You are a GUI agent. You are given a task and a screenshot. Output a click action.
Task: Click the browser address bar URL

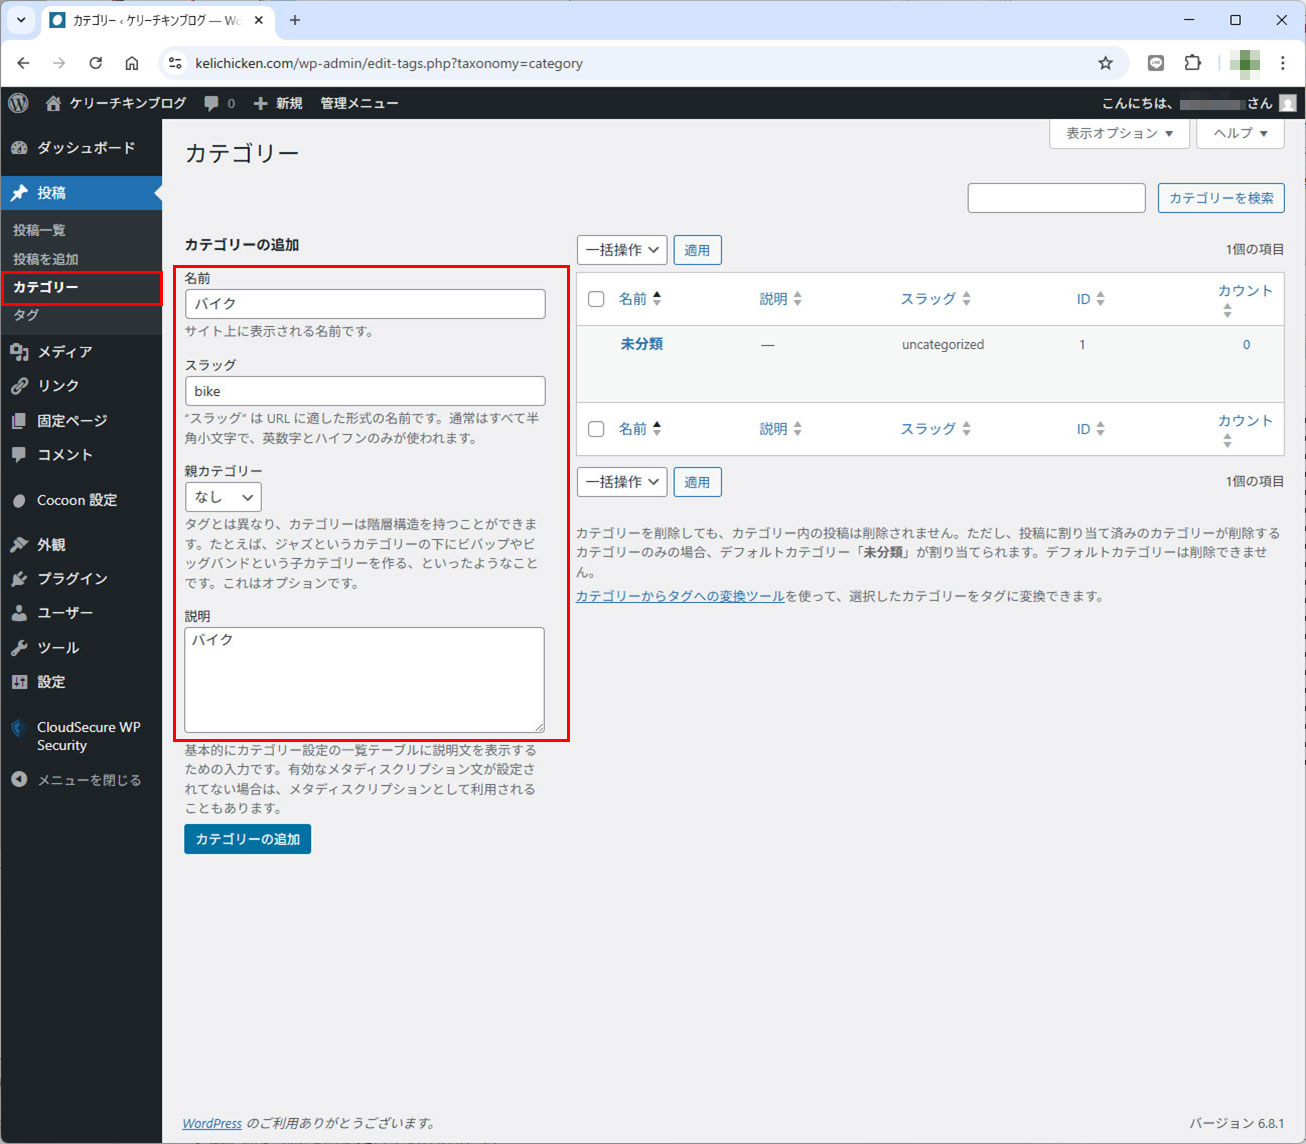tap(389, 63)
